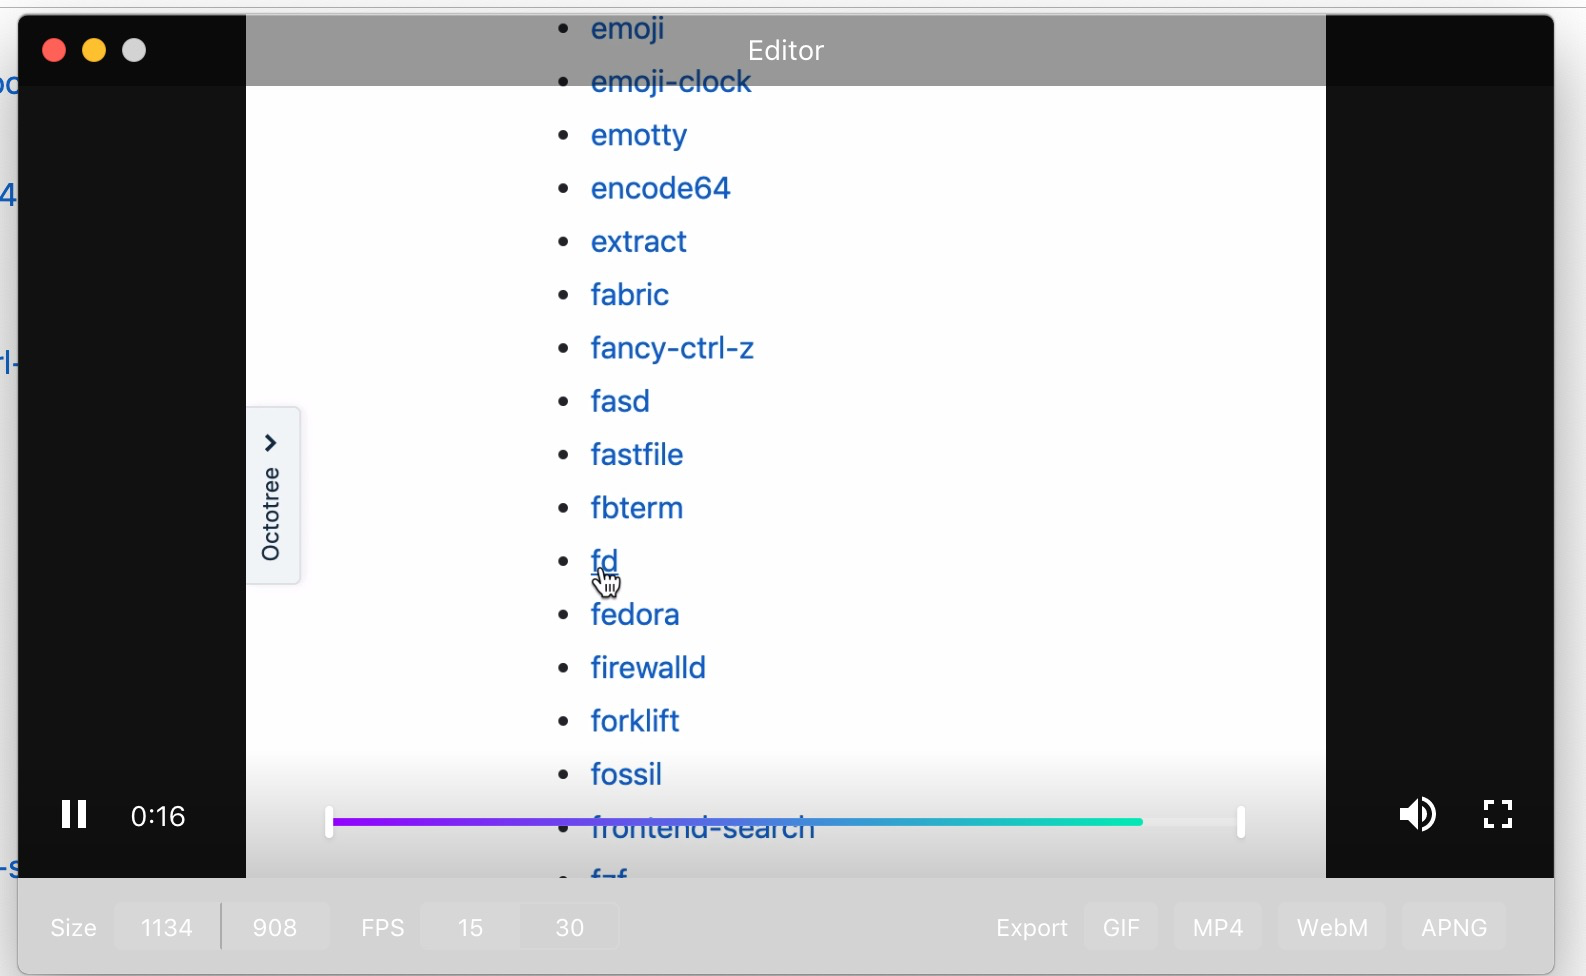This screenshot has width=1586, height=976.
Task: Export as WebM
Action: pyautogui.click(x=1332, y=927)
